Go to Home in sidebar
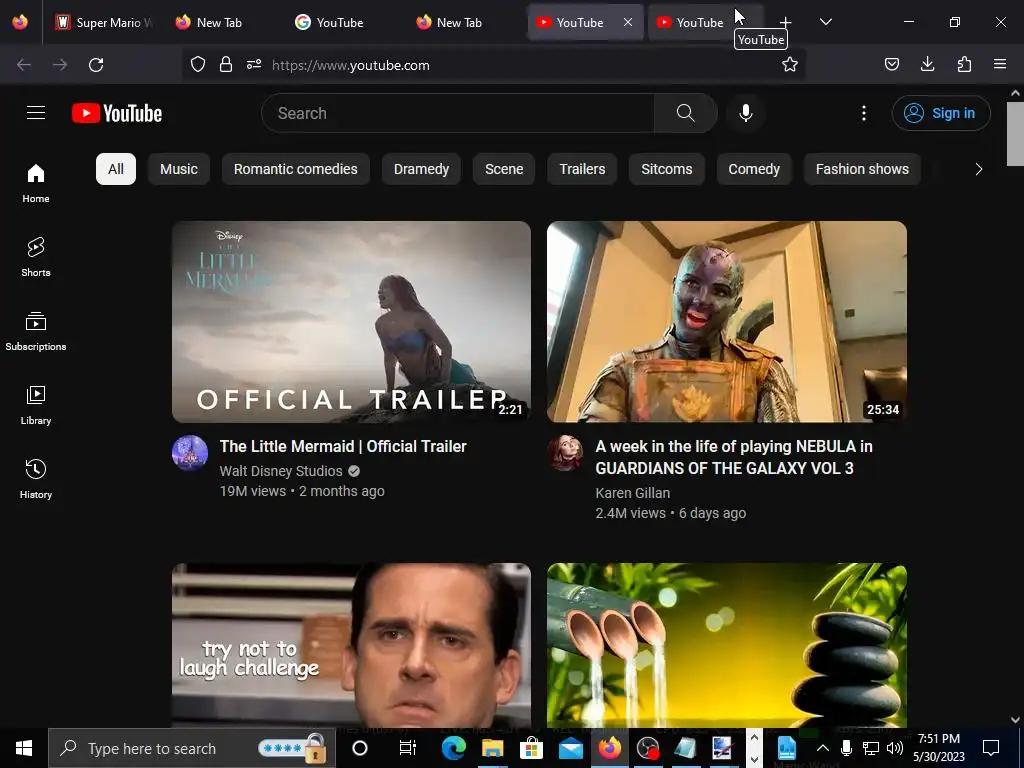Viewport: 1024px width, 768px height. 36,184
